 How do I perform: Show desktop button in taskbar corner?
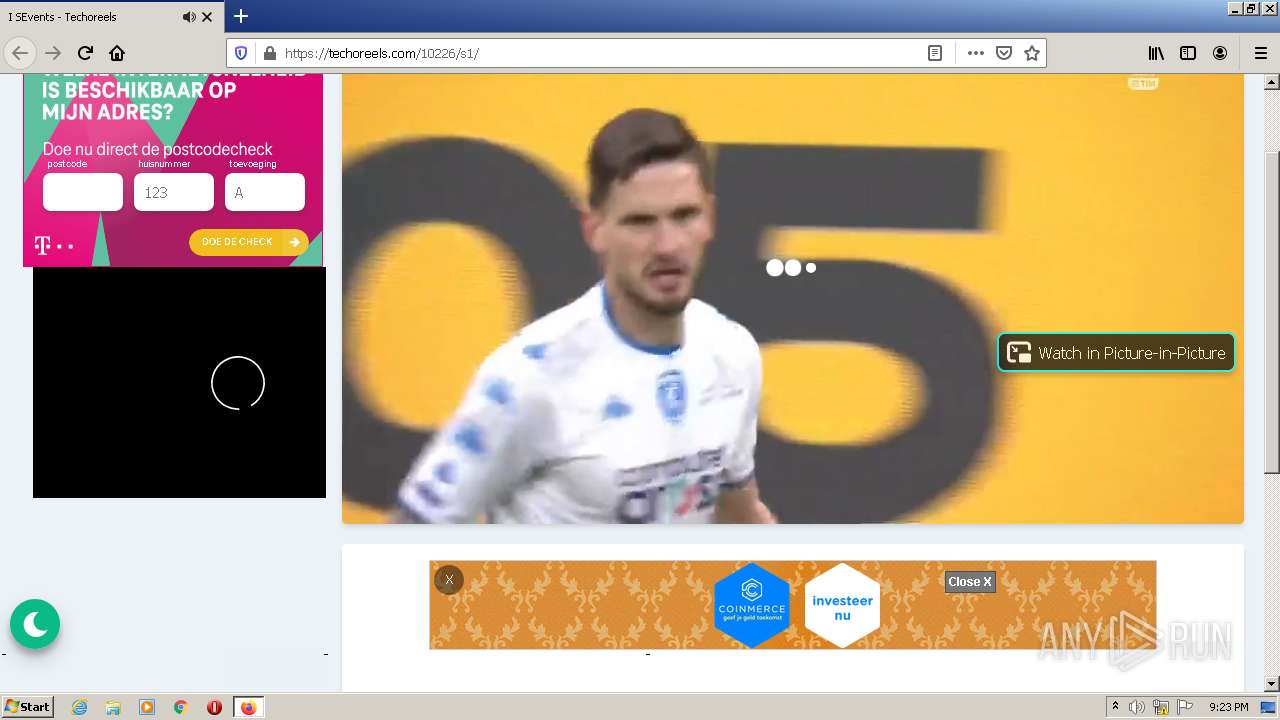click(x=1268, y=707)
